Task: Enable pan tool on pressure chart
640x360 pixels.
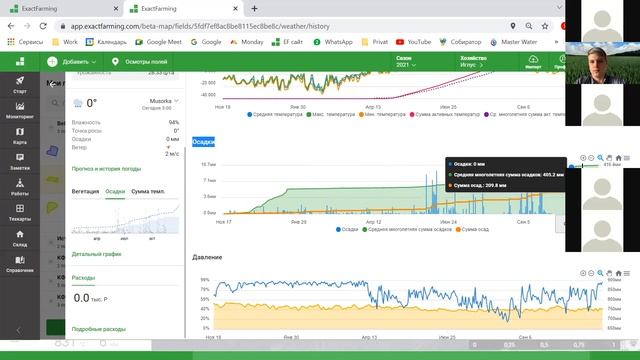Action: (609, 273)
